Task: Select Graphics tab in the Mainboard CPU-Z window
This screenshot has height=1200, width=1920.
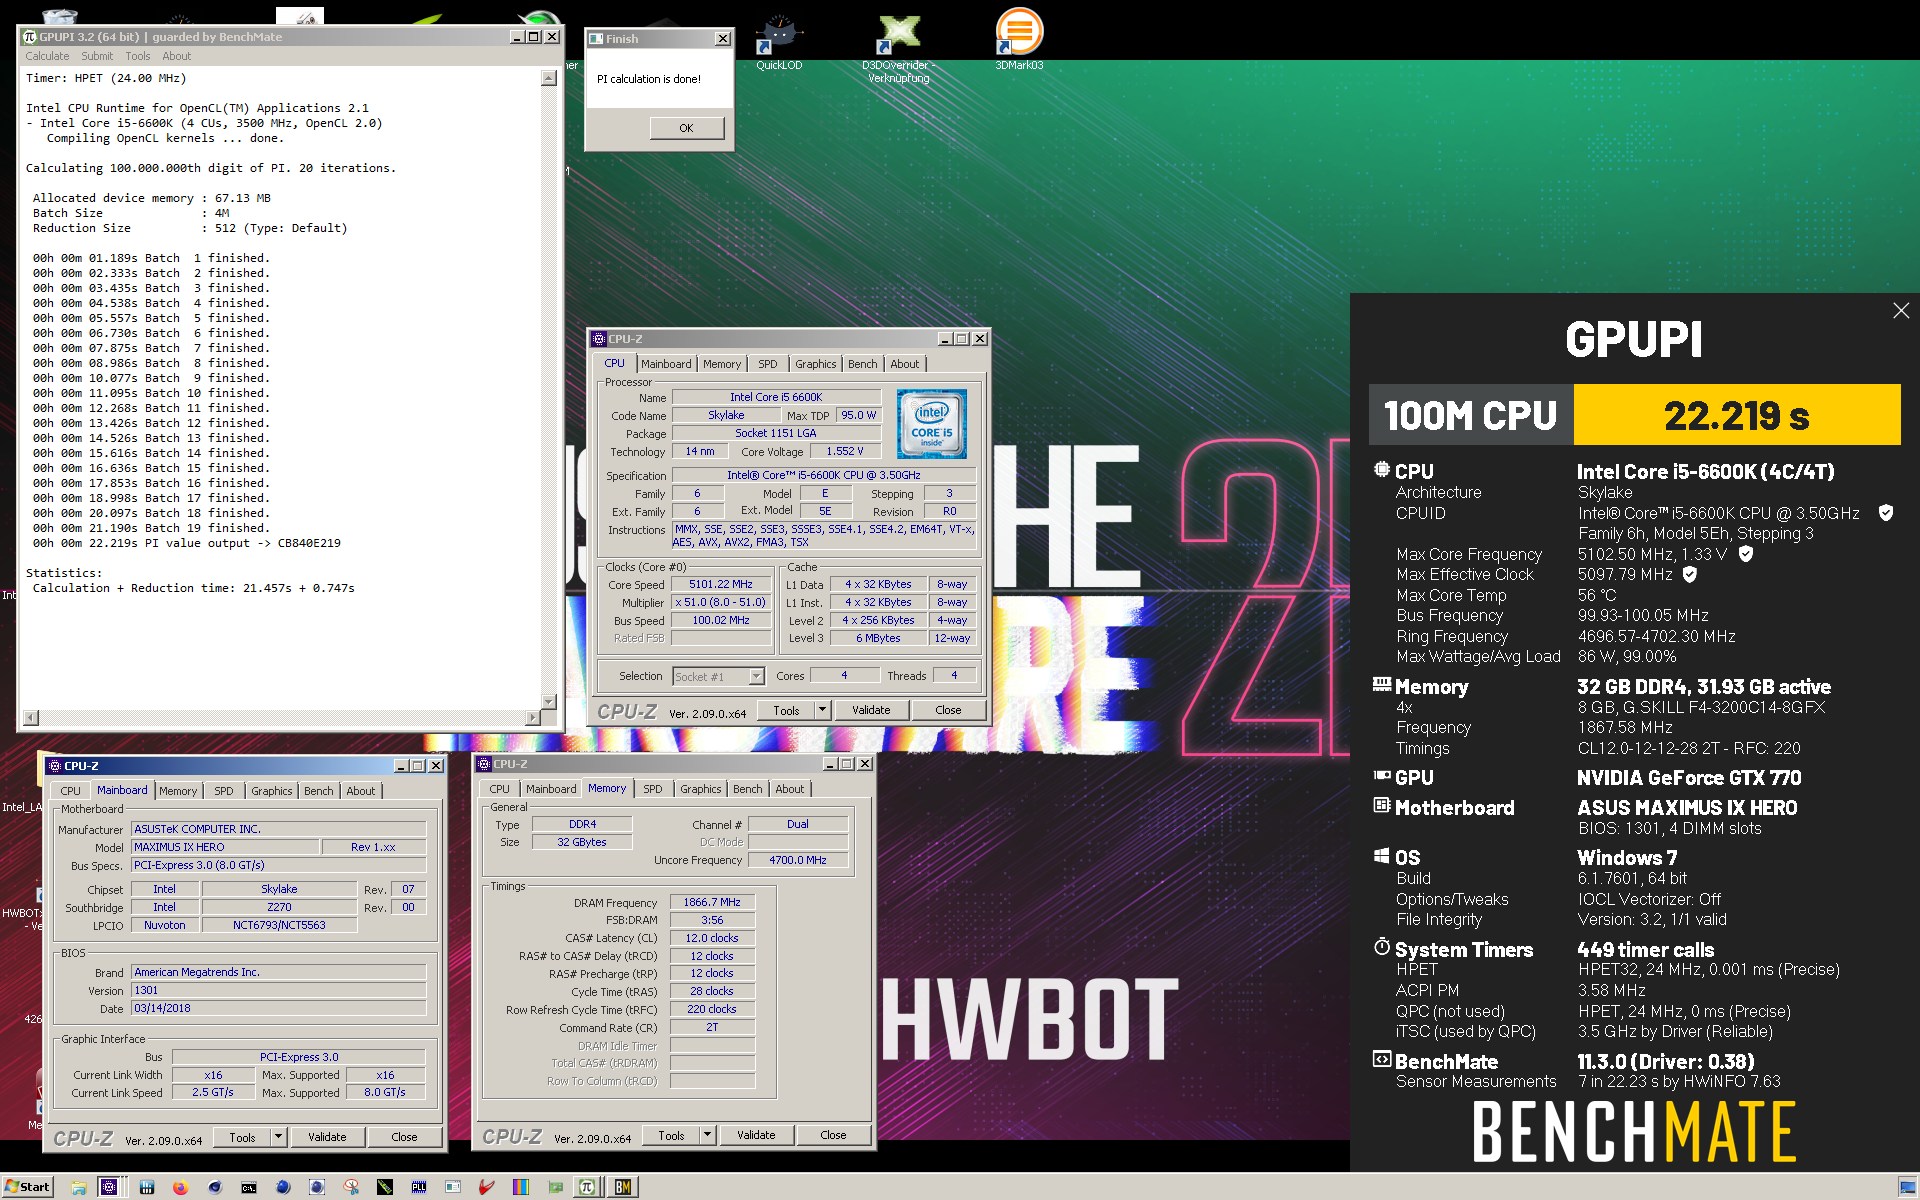Action: 272,791
